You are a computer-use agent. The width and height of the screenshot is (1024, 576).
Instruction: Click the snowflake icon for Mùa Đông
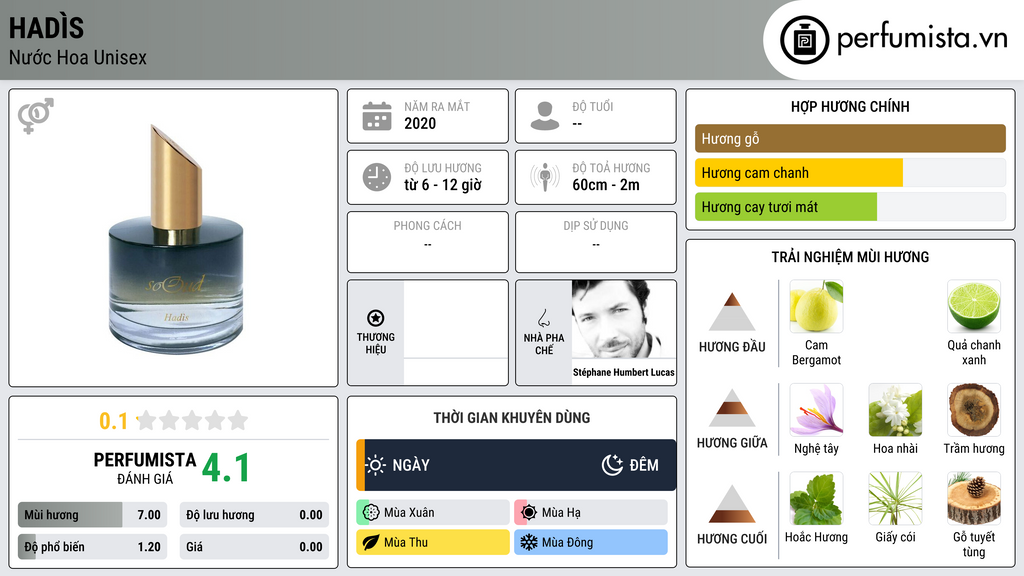coord(528,542)
